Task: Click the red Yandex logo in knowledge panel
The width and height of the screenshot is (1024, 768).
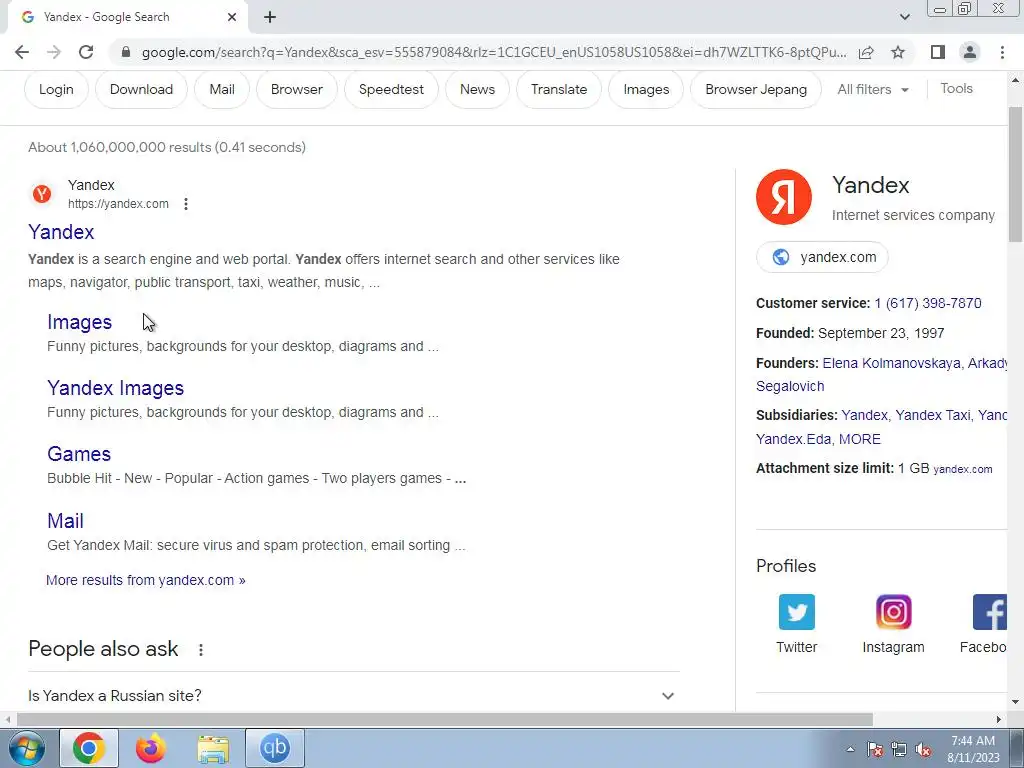Action: 784,197
